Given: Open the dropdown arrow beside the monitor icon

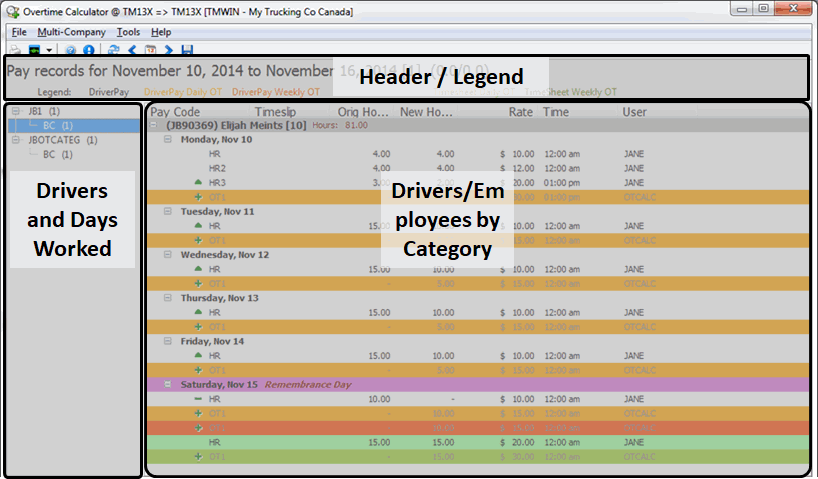Looking at the screenshot, I should 49,49.
